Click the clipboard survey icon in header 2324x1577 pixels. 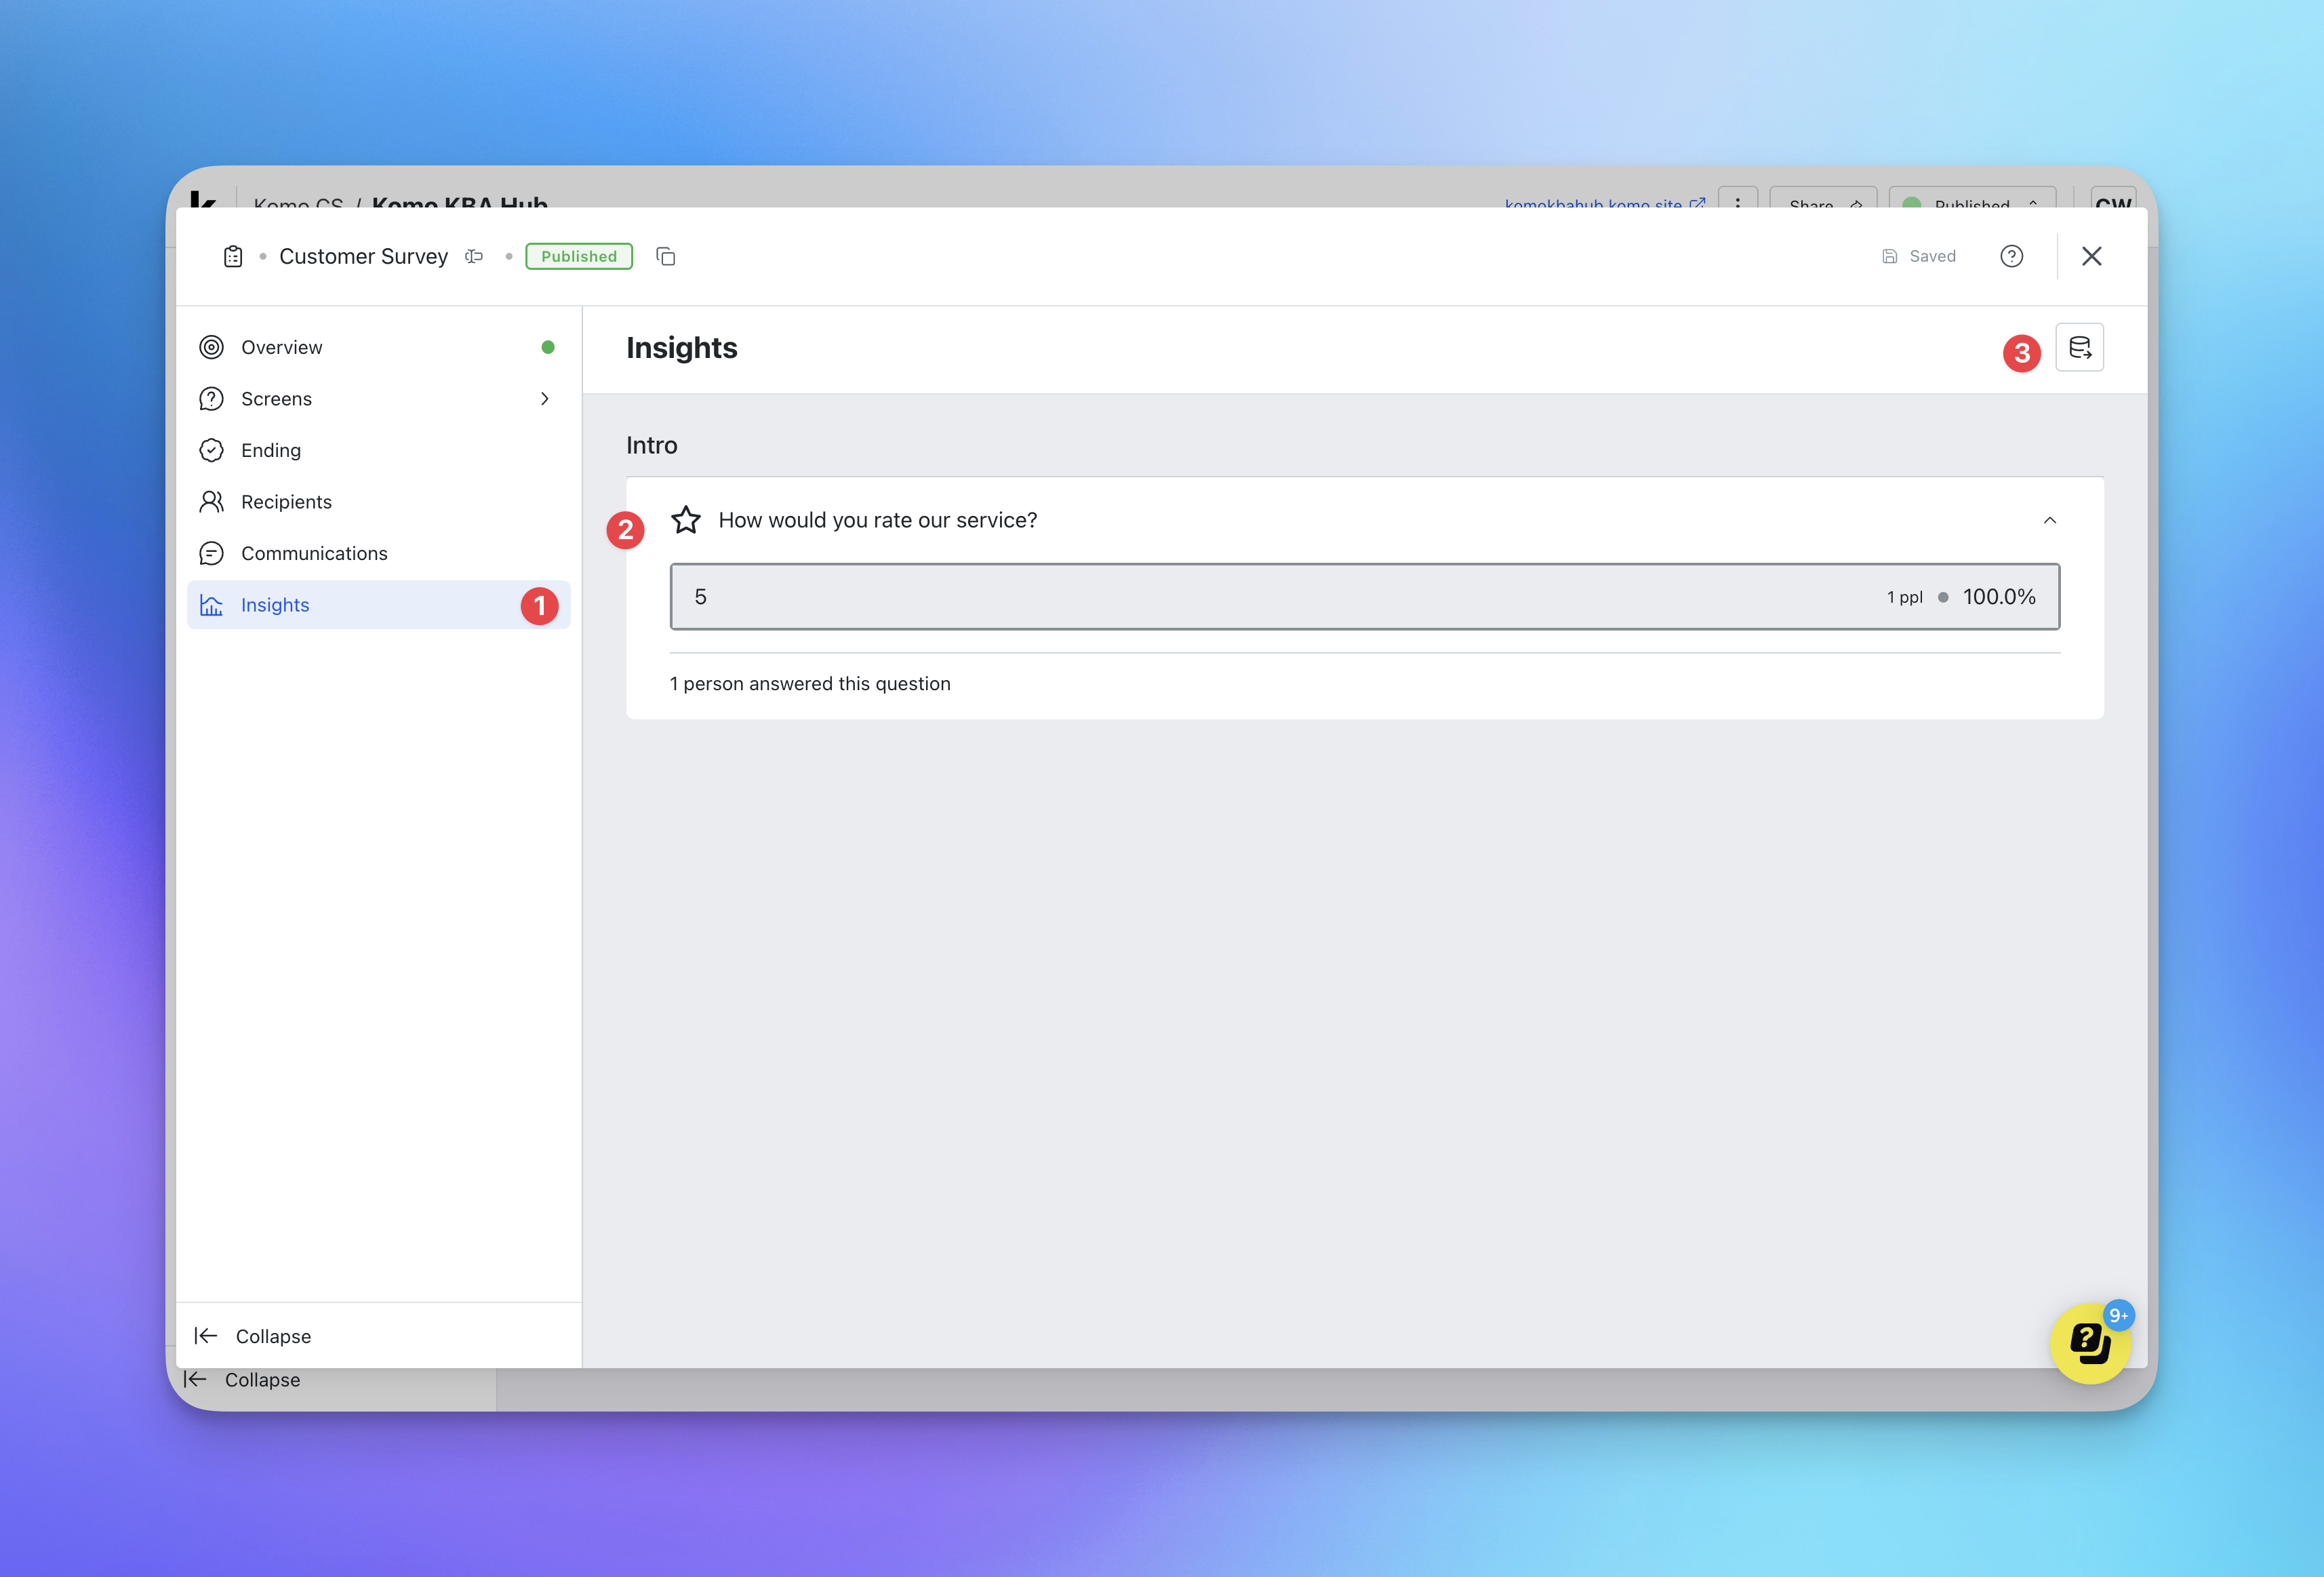pyautogui.click(x=233, y=256)
